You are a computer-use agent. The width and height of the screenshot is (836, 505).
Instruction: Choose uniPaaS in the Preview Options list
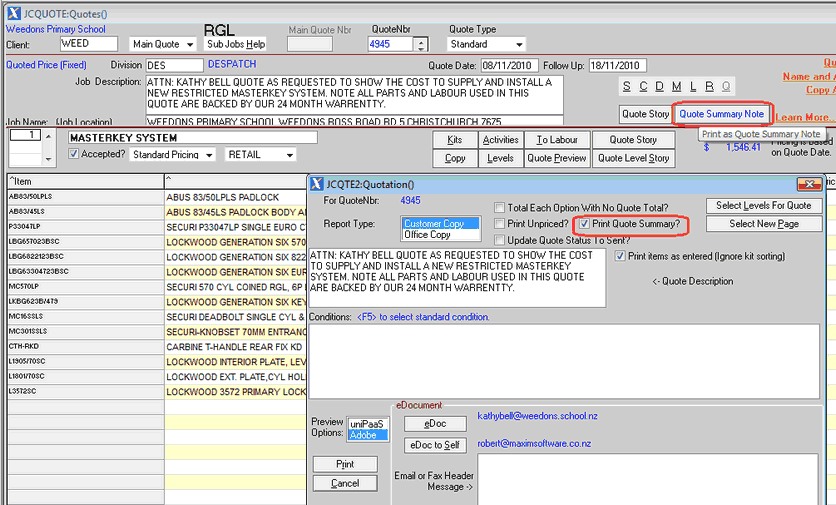point(367,424)
